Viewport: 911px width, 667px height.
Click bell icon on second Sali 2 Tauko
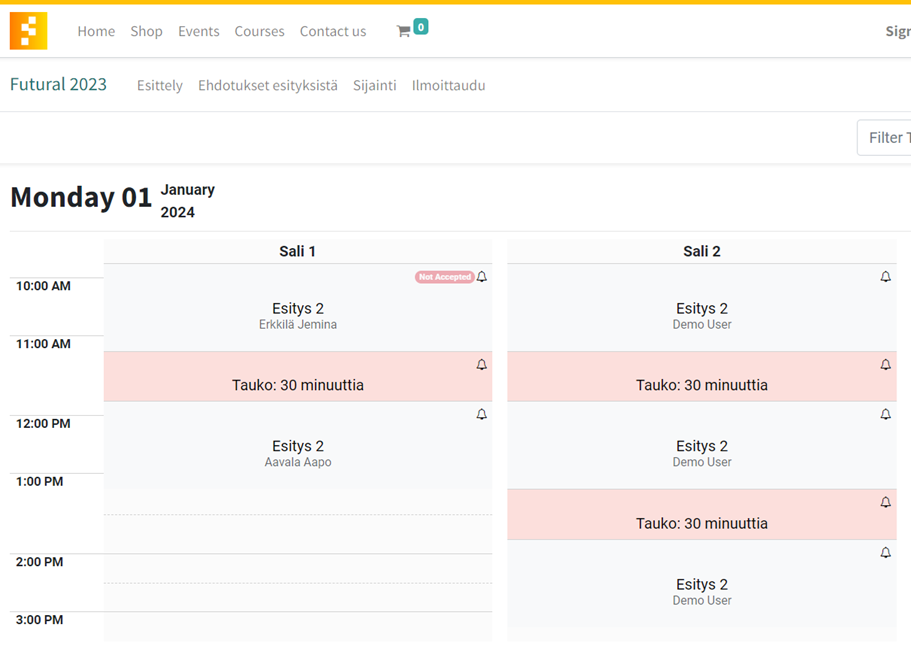tap(885, 503)
